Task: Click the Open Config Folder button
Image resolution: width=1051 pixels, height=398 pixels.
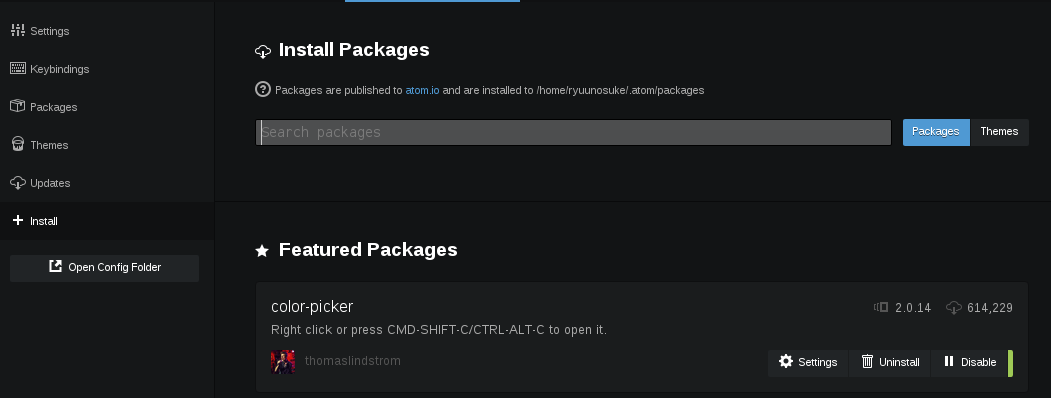Action: pos(105,267)
